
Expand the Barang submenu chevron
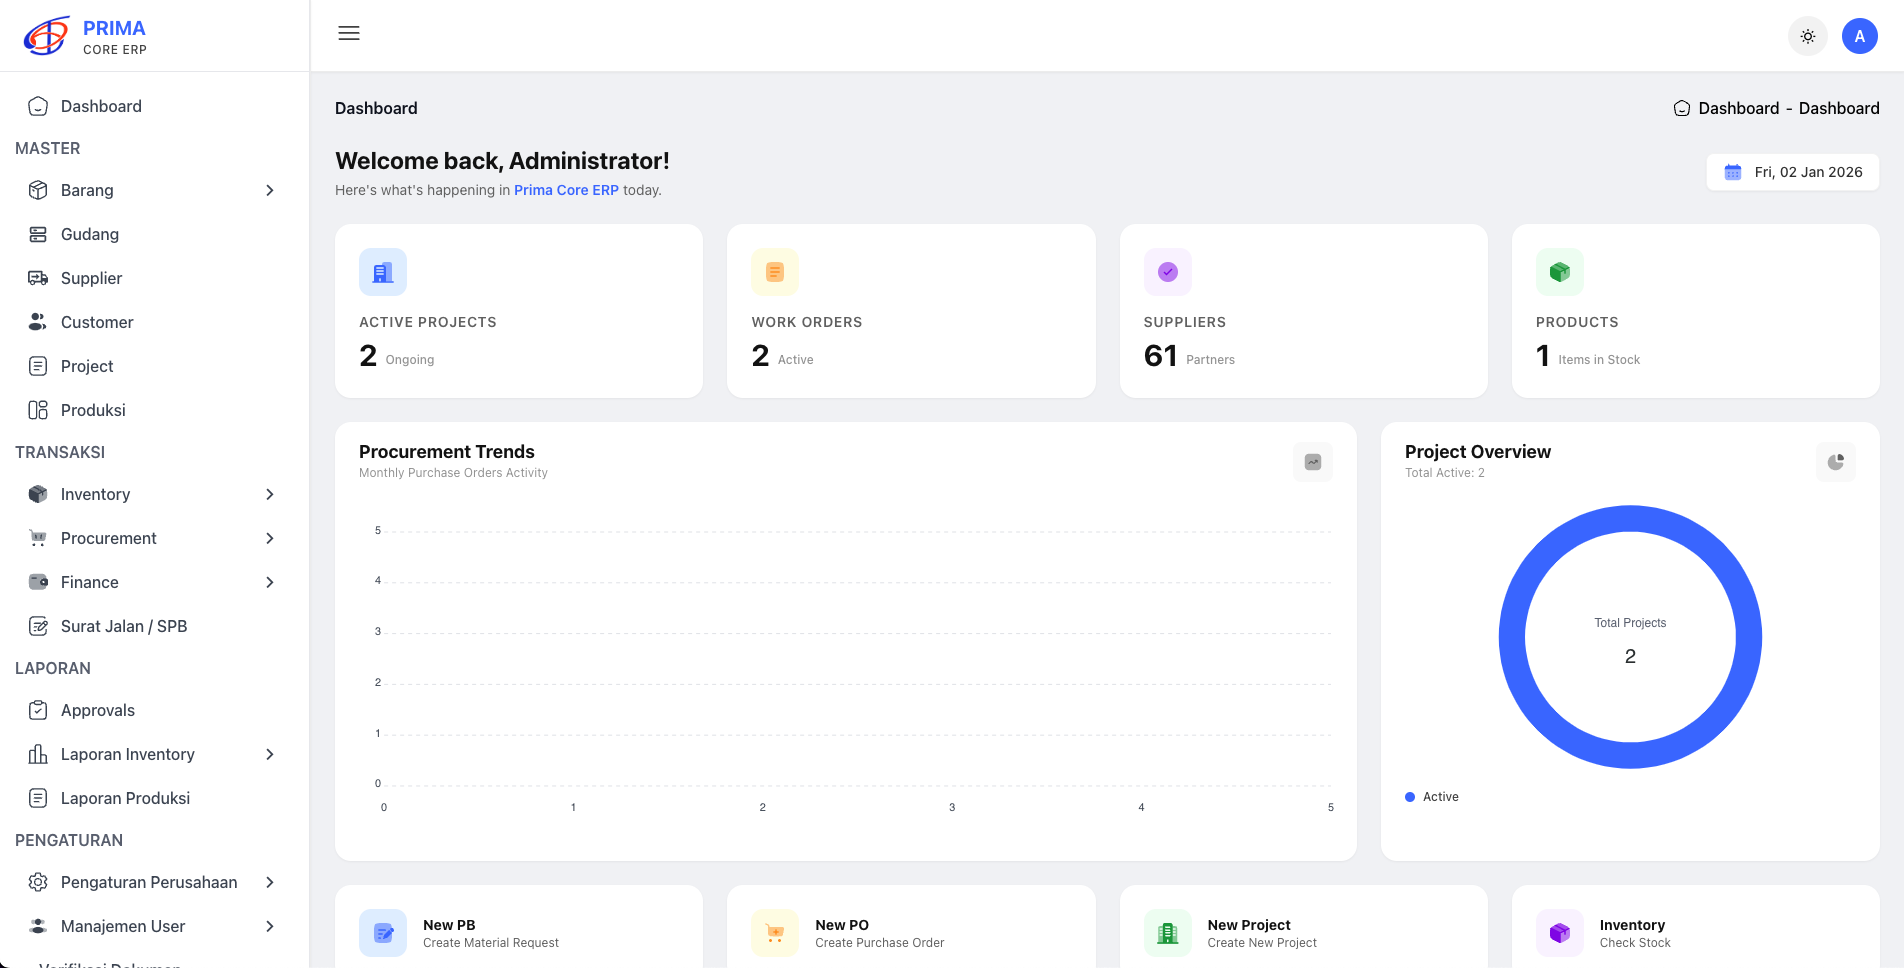[x=270, y=190]
